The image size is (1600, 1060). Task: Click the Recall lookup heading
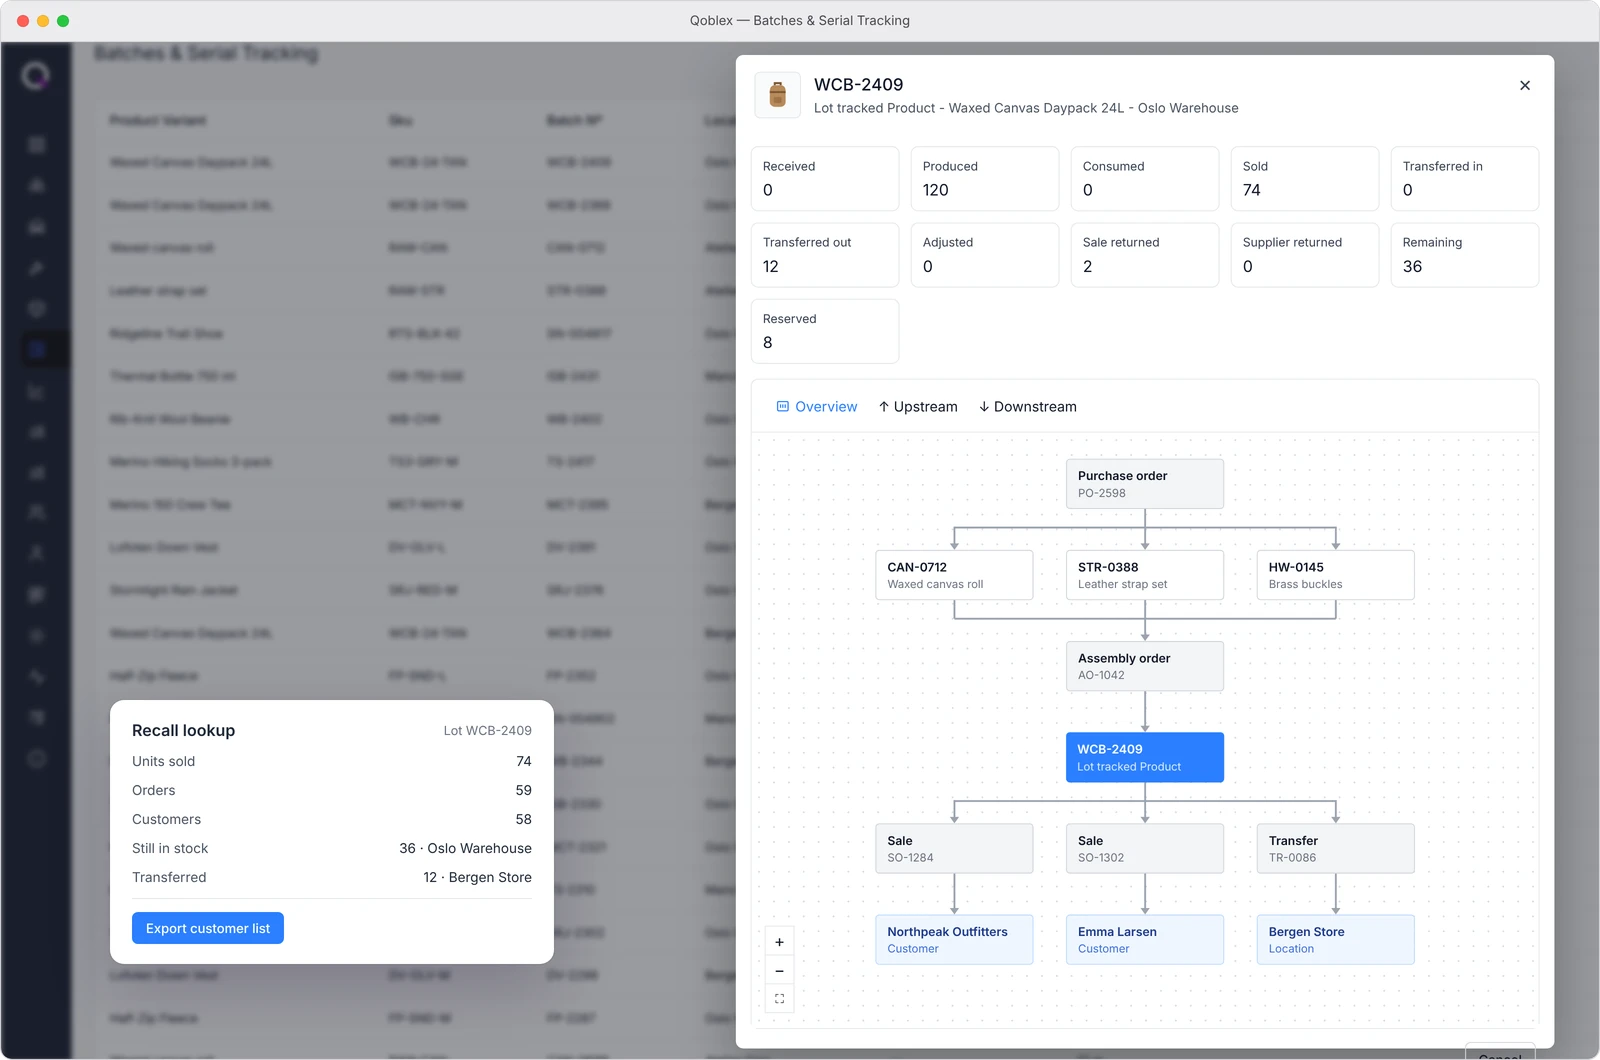184,731
